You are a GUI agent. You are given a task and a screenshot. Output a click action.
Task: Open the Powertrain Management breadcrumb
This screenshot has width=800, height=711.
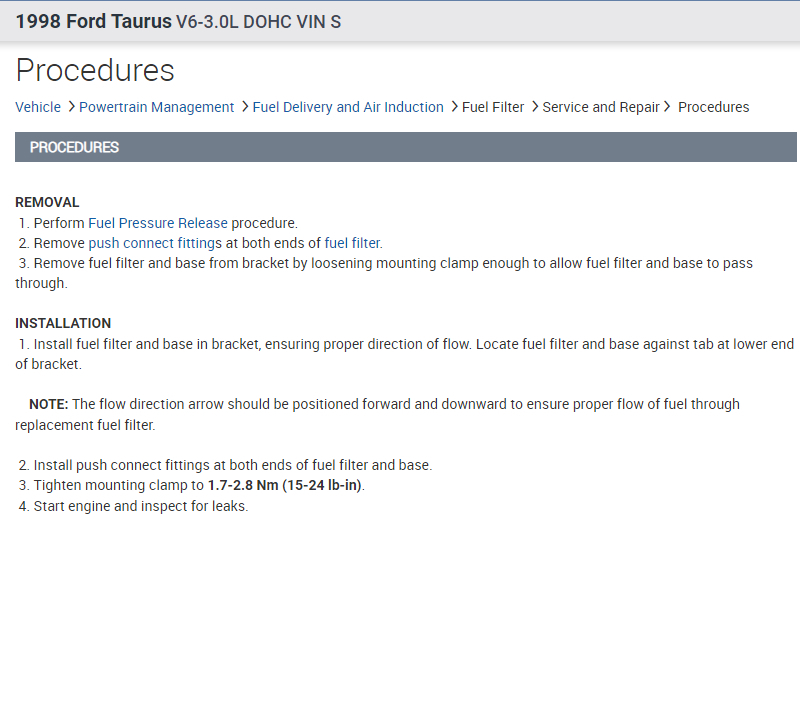click(x=156, y=107)
